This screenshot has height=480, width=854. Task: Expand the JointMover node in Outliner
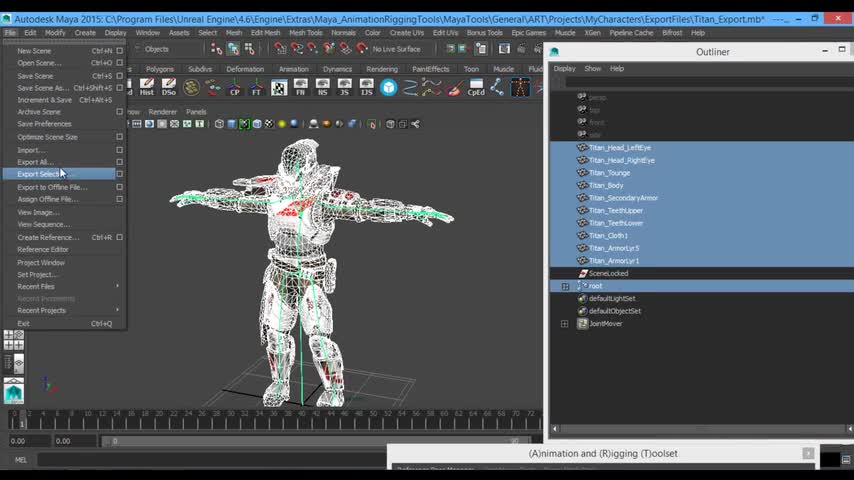pos(565,324)
